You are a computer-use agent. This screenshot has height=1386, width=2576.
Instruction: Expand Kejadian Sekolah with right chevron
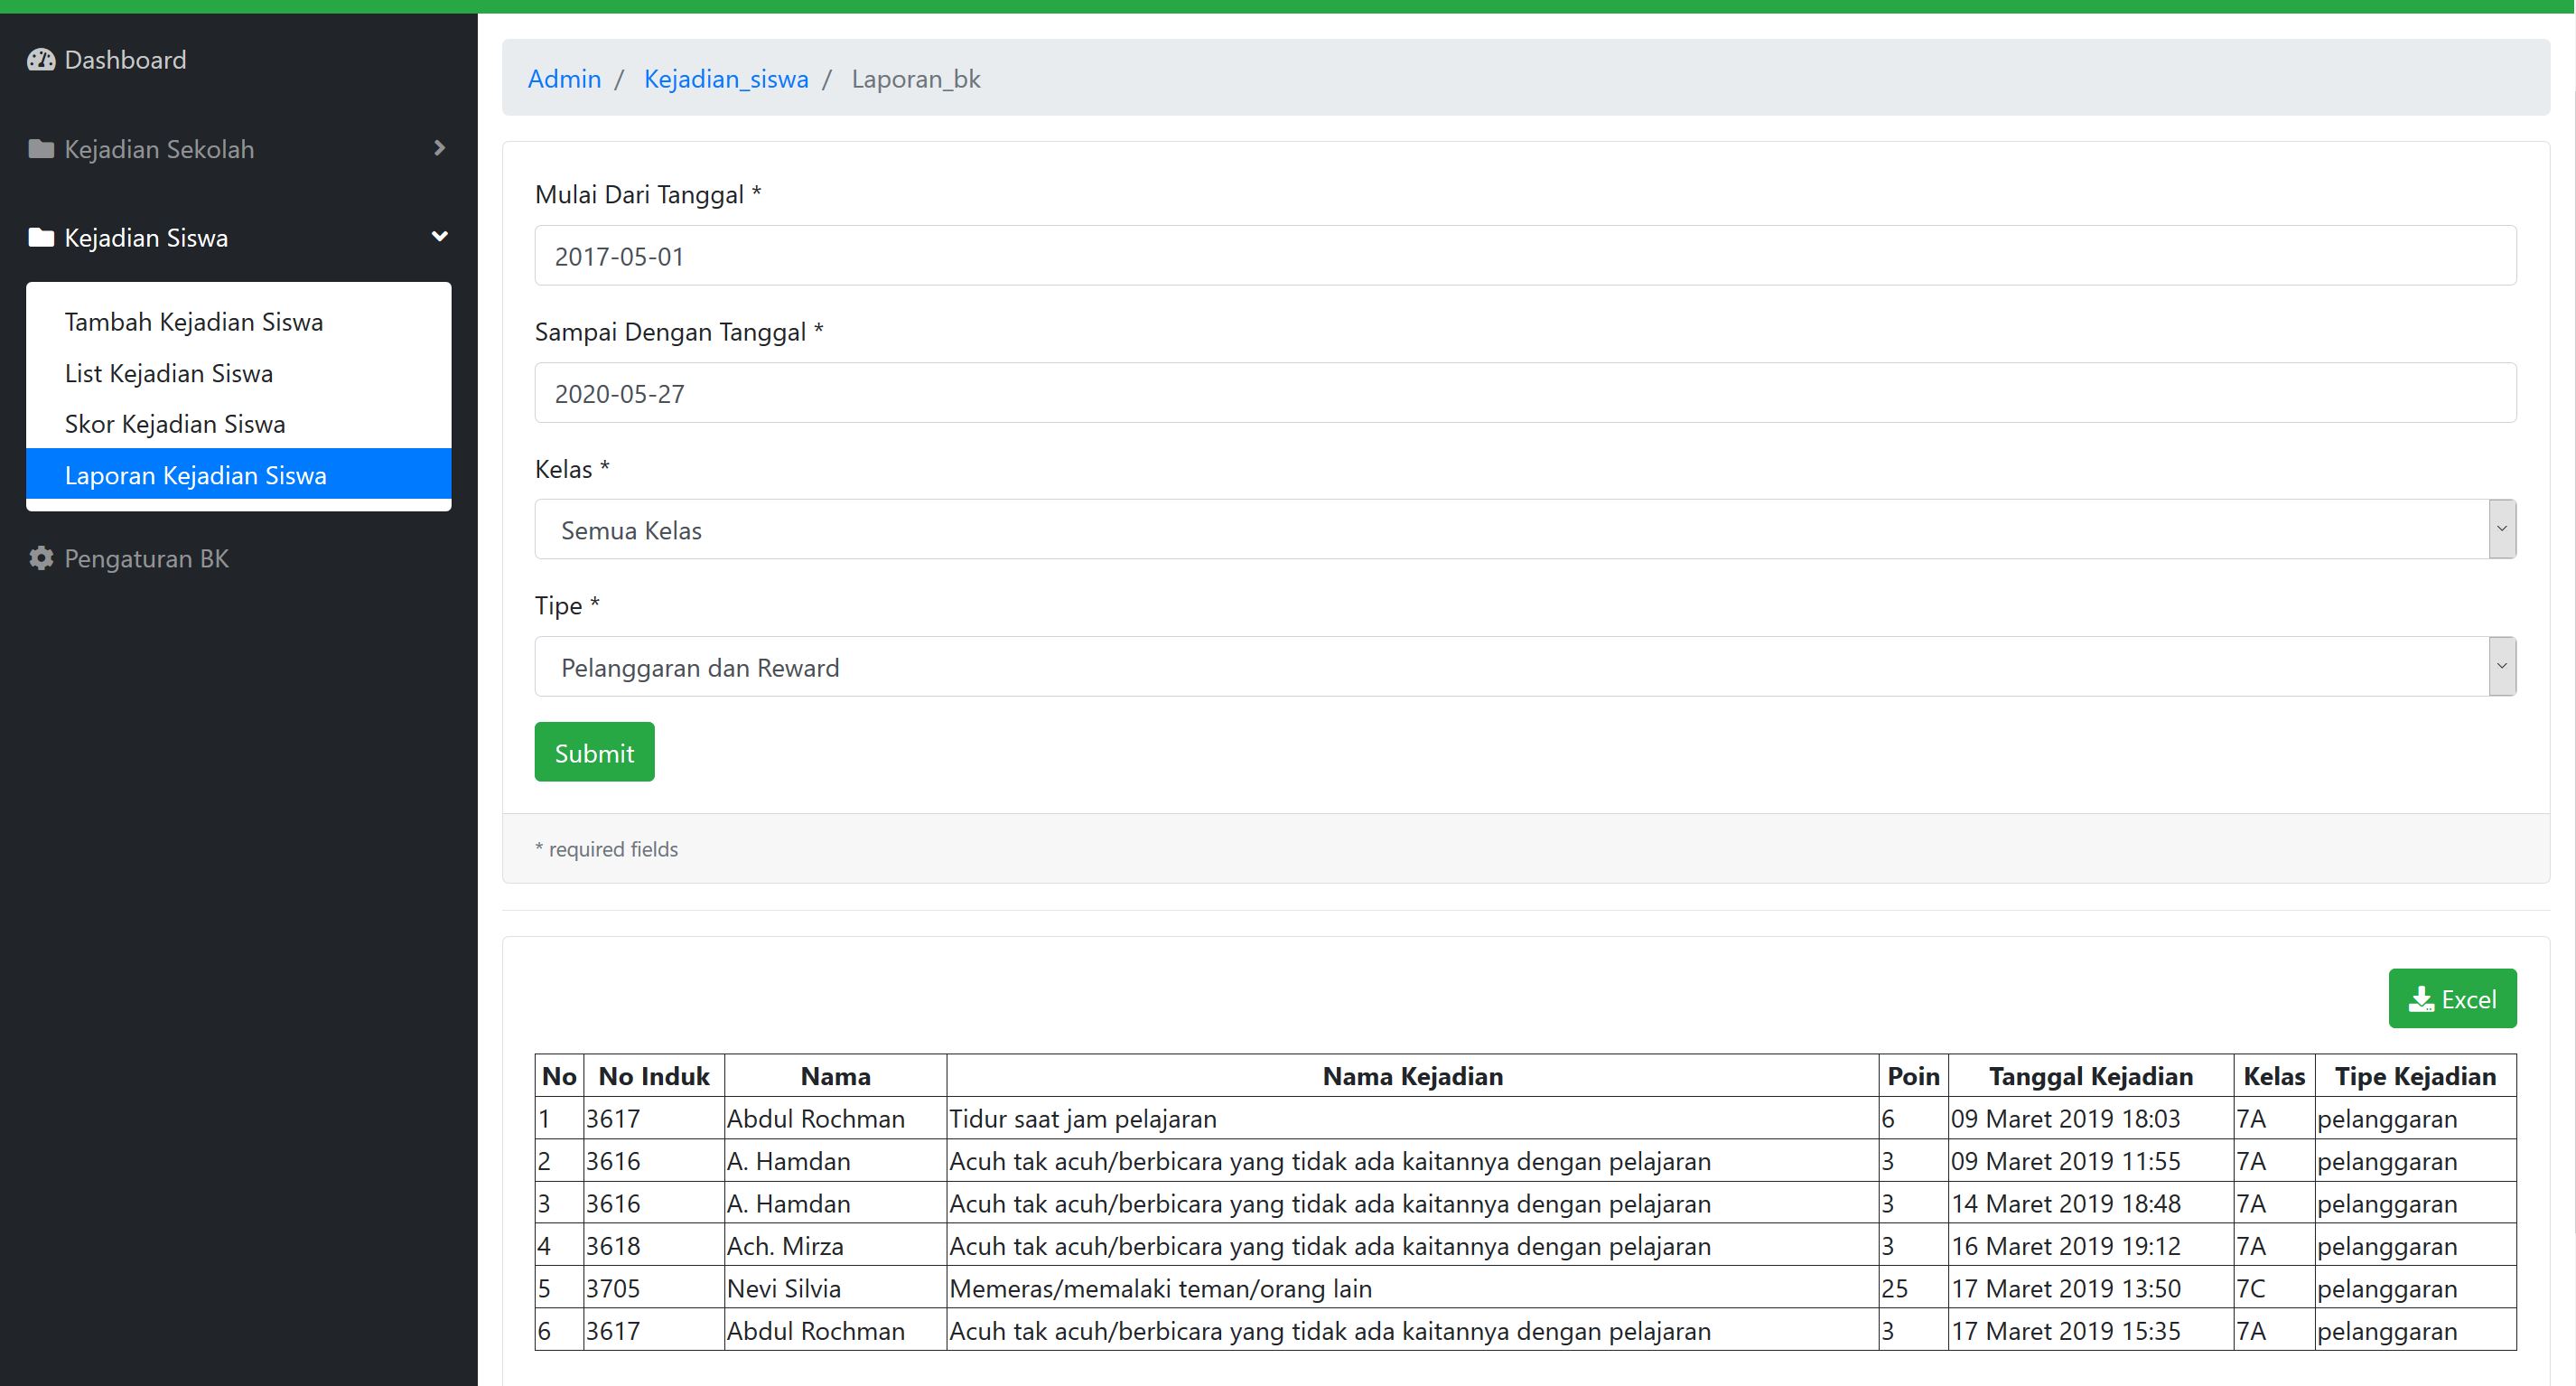point(439,148)
